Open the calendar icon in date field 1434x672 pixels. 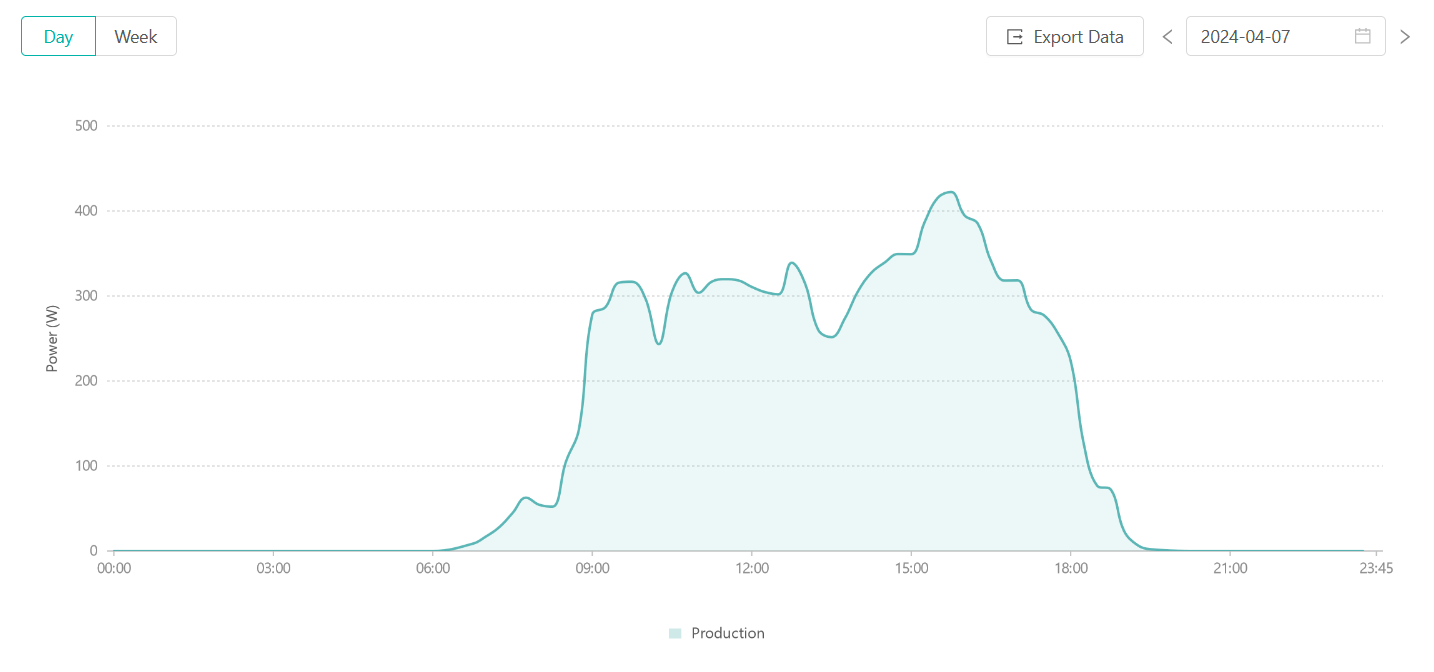point(1362,36)
